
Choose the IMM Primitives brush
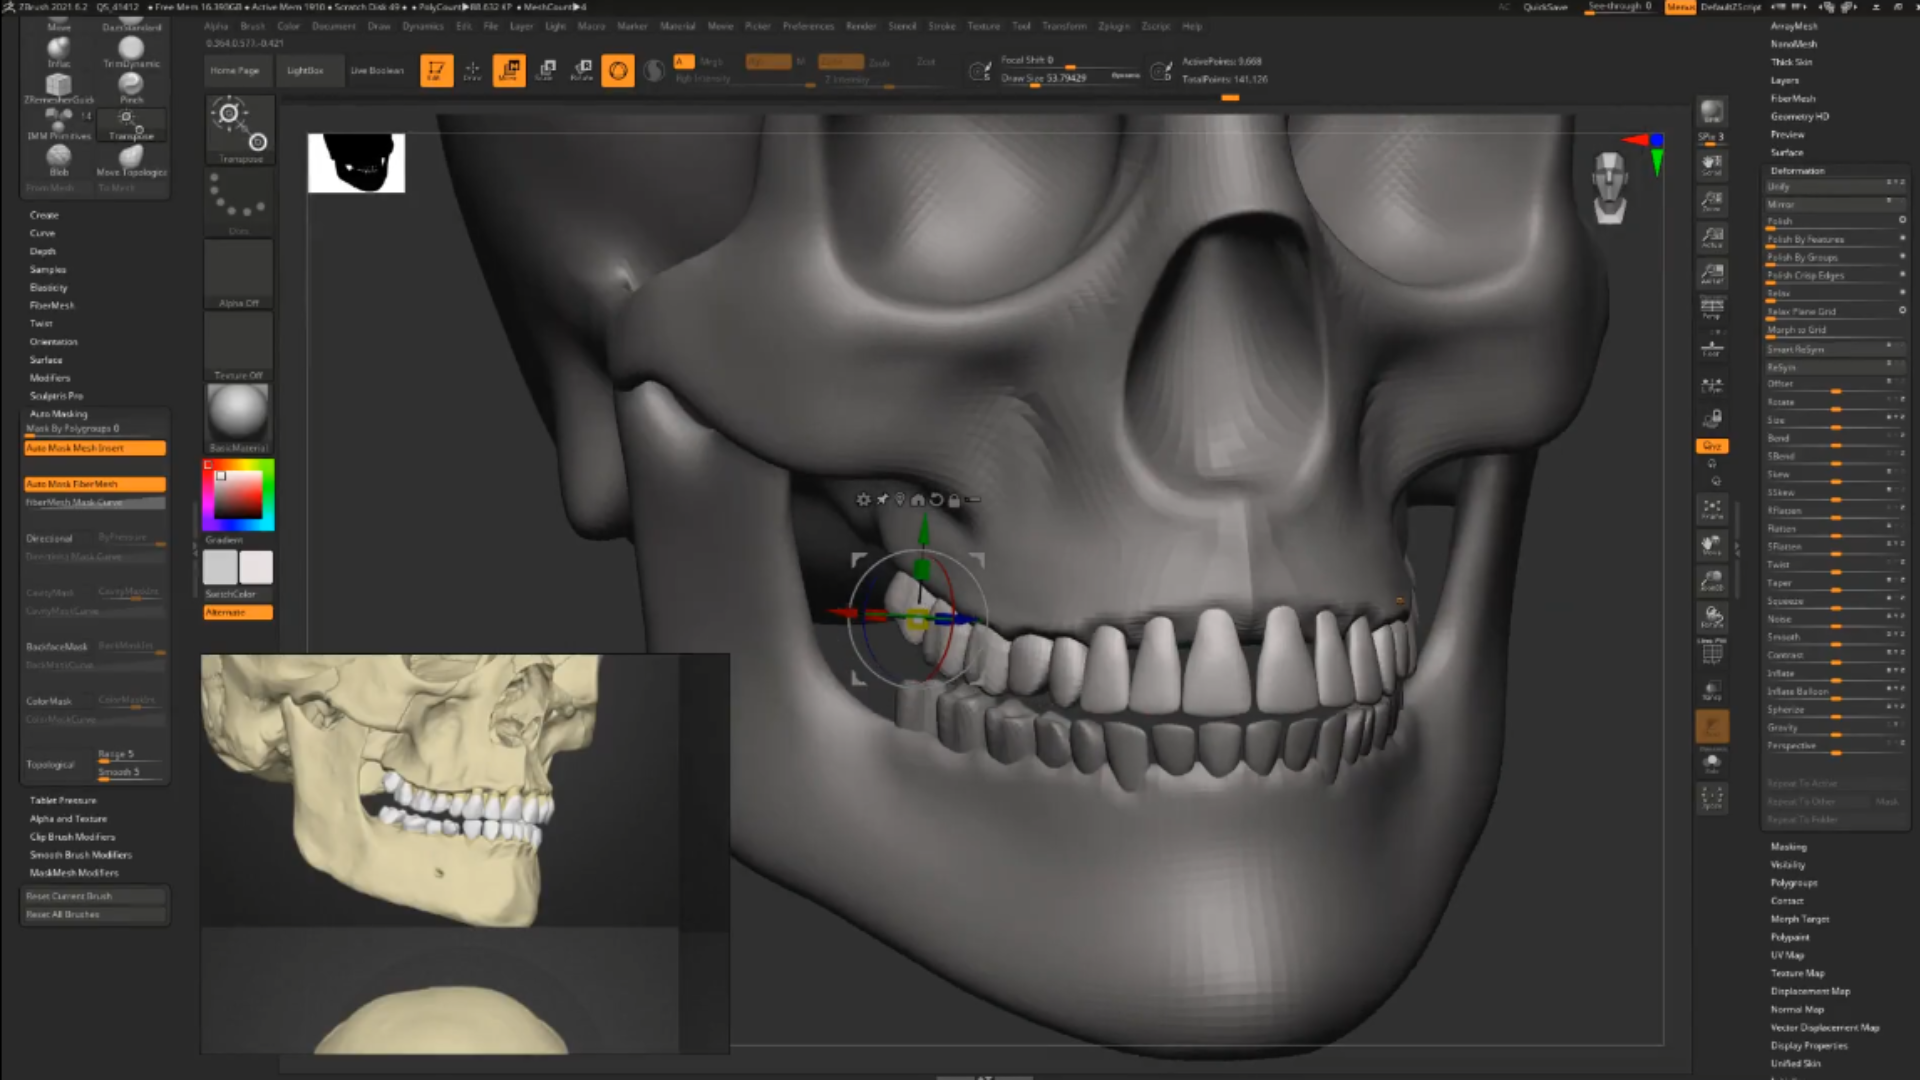[59, 124]
